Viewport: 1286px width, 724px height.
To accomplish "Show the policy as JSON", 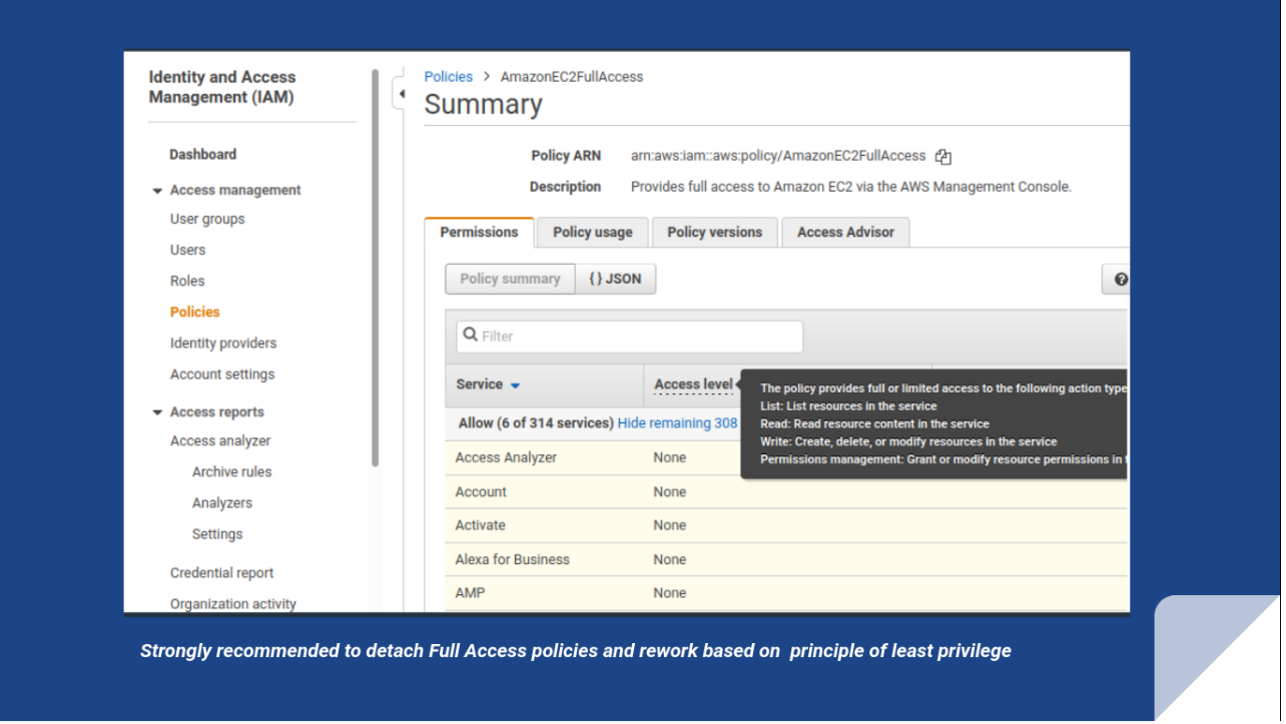I will click(615, 279).
